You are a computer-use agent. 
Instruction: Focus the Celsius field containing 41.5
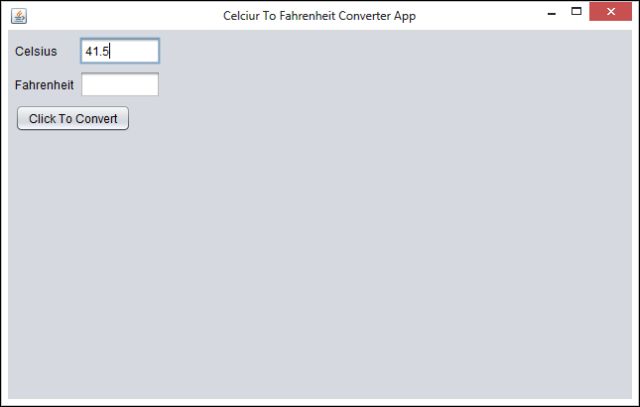click(x=119, y=51)
